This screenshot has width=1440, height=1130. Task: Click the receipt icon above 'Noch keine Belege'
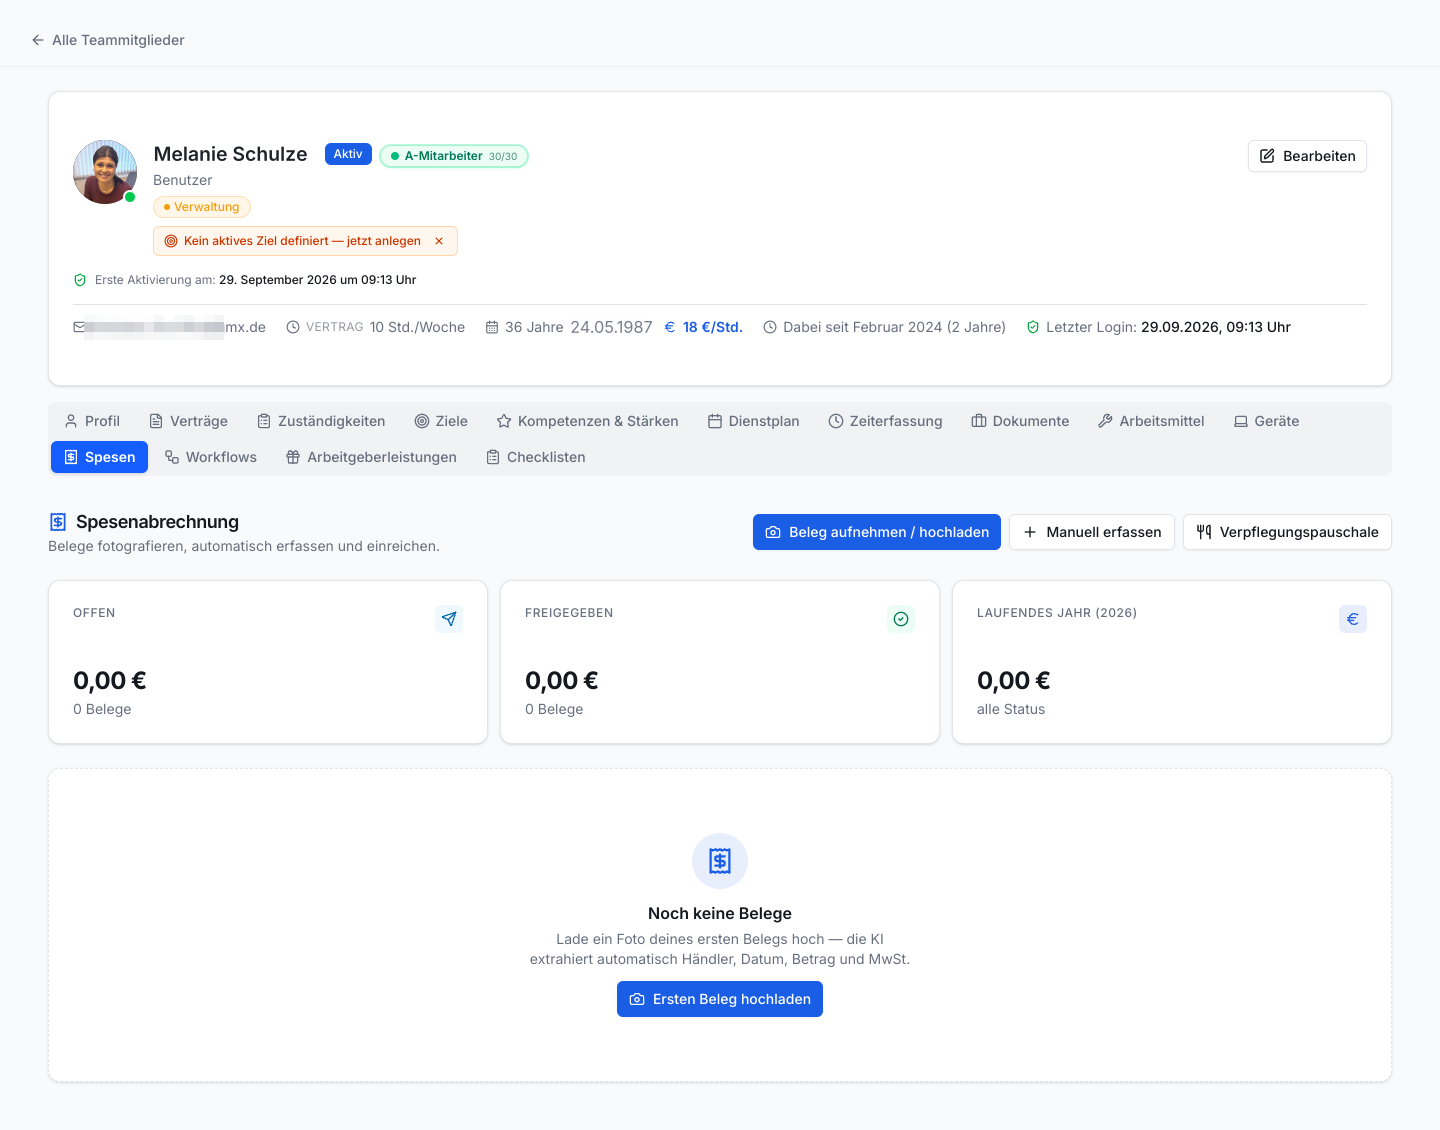(x=720, y=861)
